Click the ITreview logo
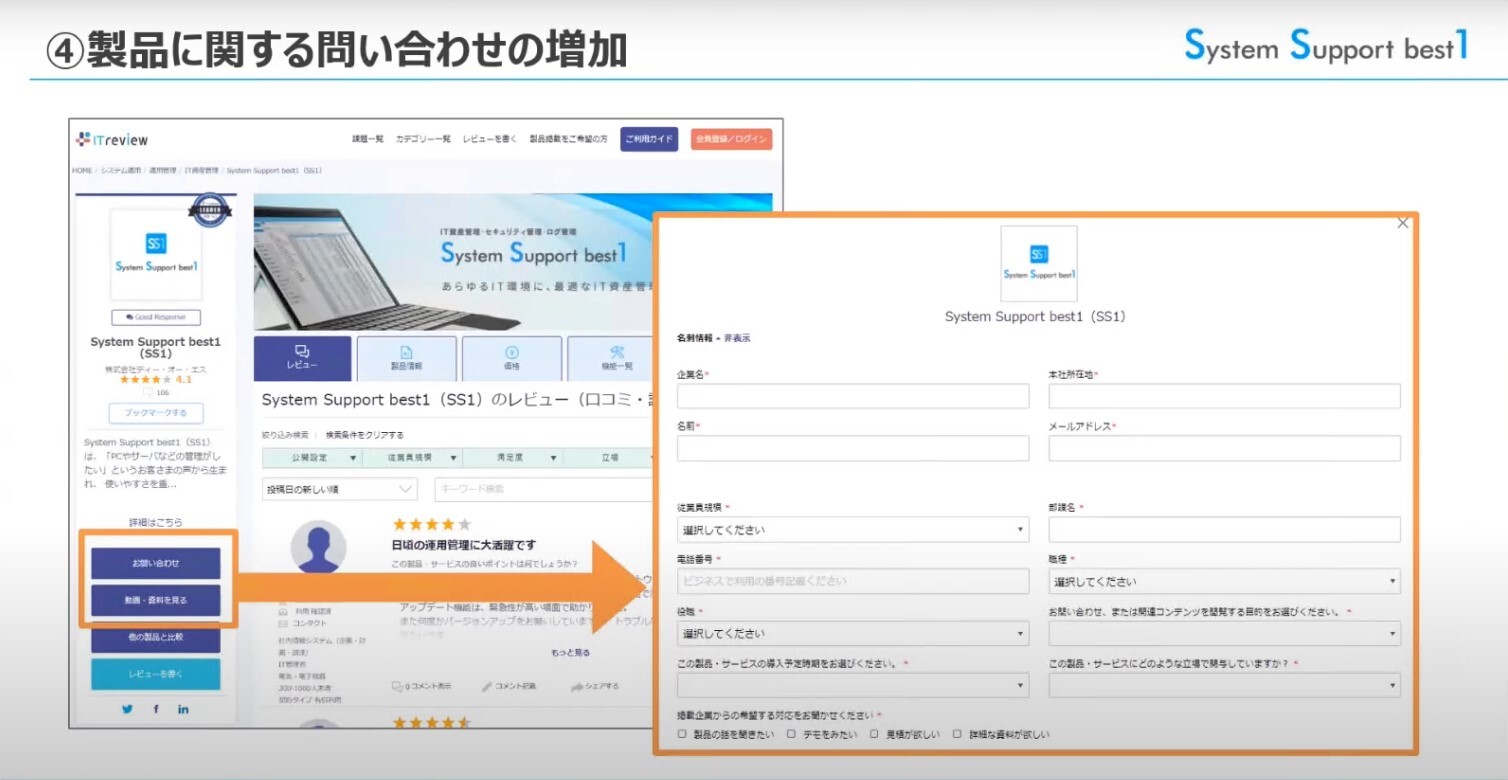 pos(112,140)
